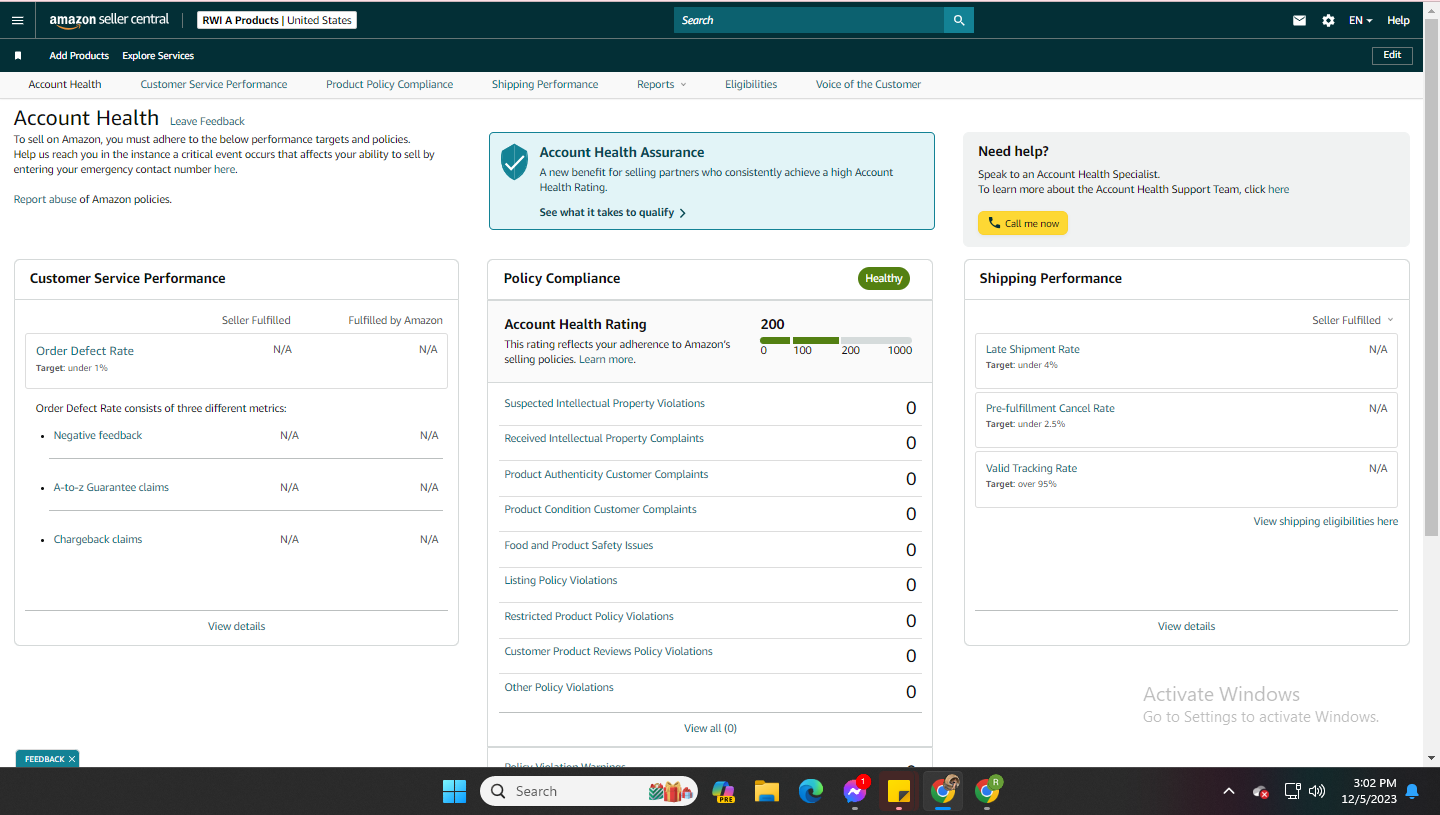Open the notifications bell
The height and width of the screenshot is (815, 1440).
[x=1412, y=791]
